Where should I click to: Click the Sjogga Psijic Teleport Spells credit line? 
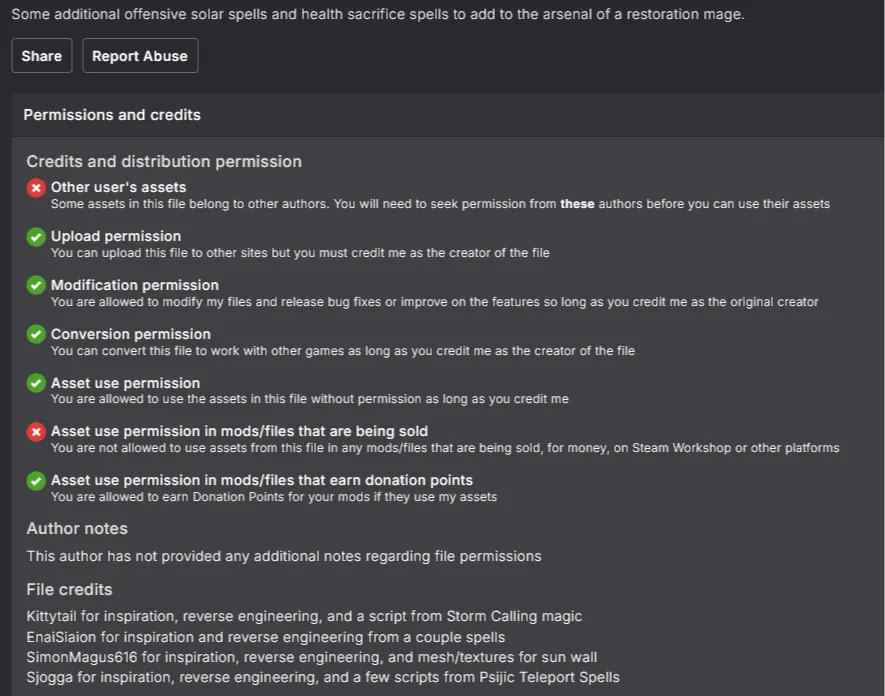[x=323, y=677]
